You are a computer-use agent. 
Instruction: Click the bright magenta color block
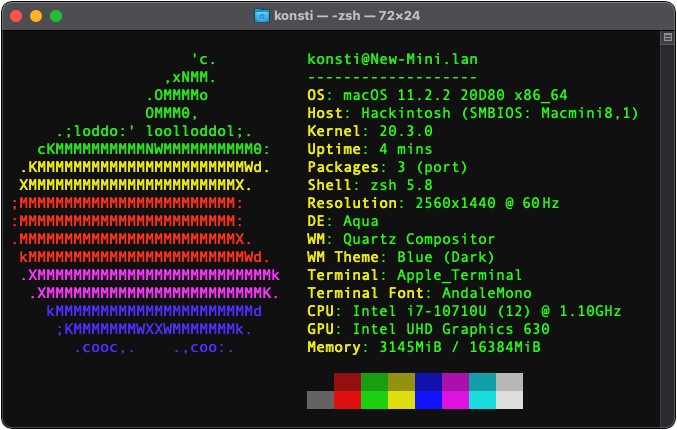coord(455,400)
